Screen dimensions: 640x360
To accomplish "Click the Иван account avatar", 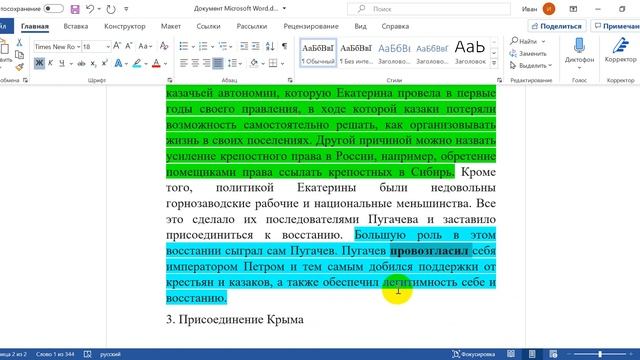I will coord(549,9).
